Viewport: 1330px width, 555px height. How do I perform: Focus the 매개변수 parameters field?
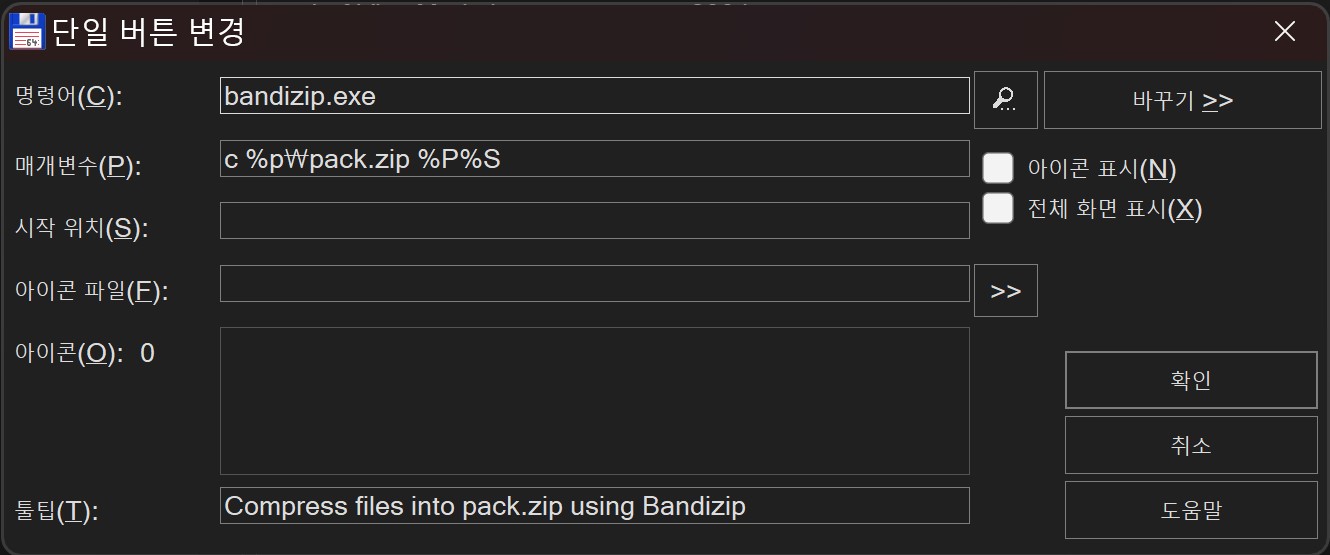594,159
